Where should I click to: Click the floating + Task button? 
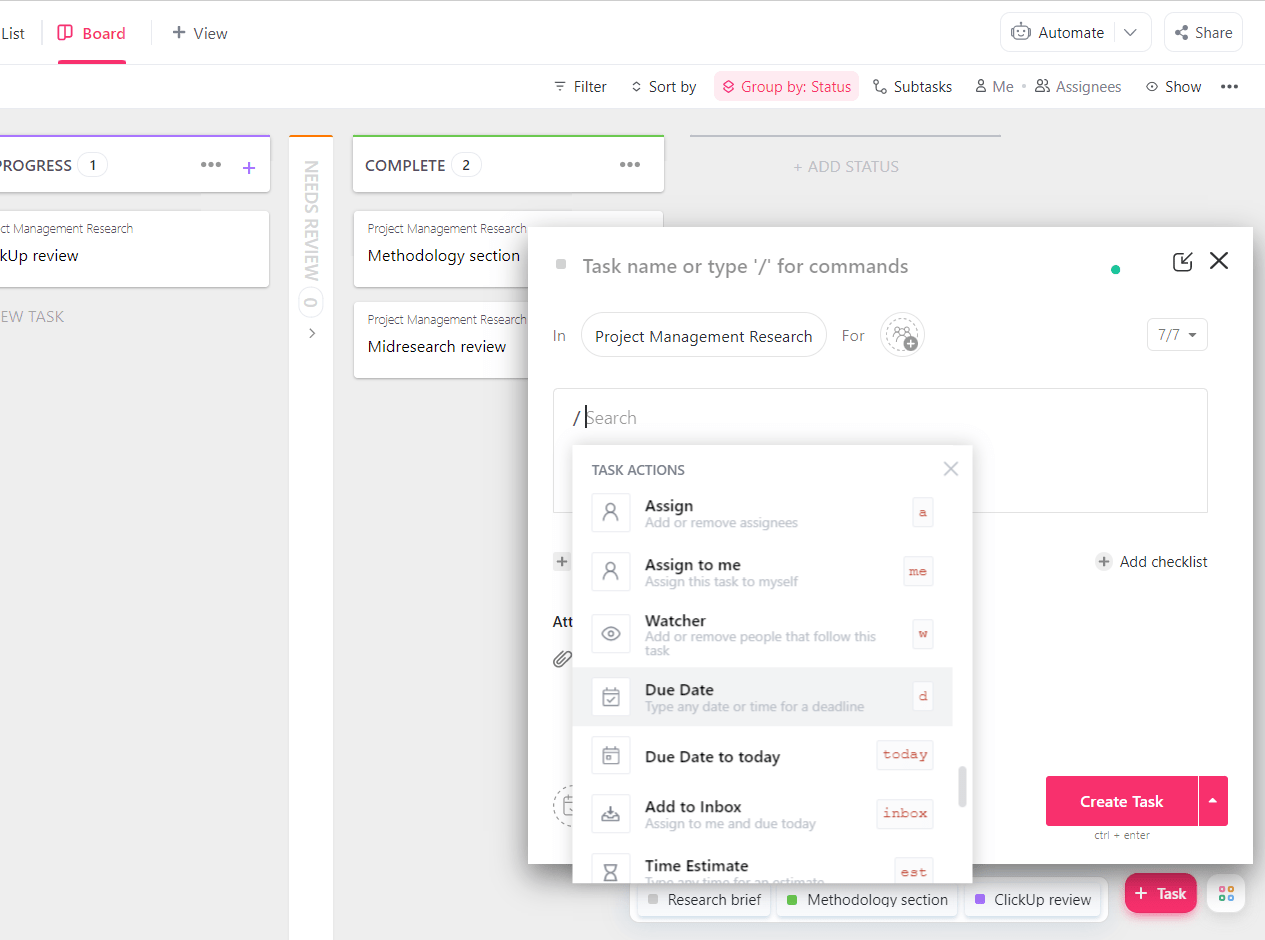pos(1160,894)
